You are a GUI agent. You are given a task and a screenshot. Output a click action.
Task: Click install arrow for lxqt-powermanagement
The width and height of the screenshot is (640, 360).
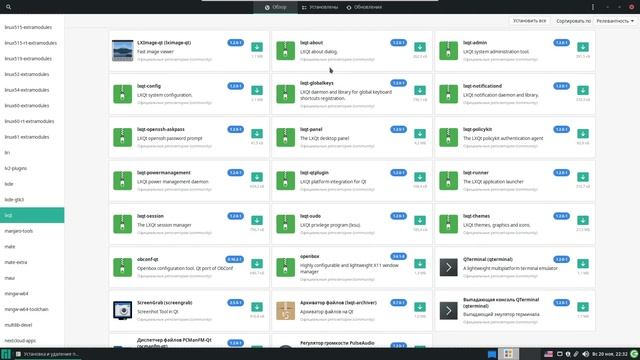257,177
